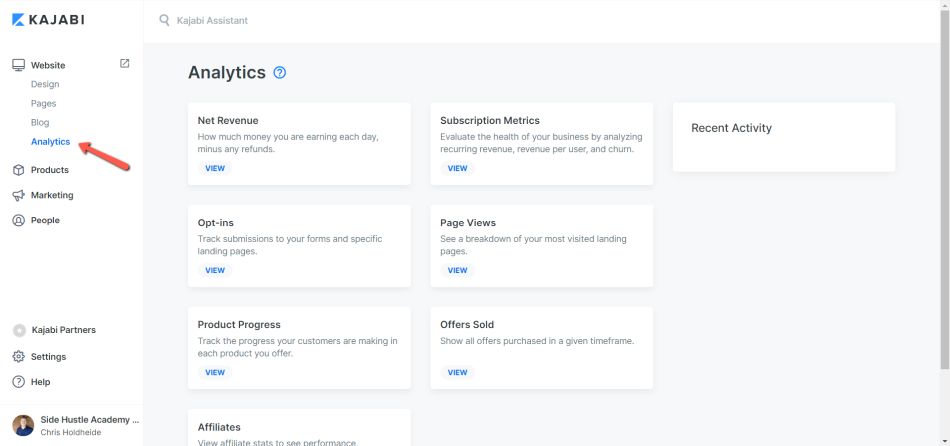
Task: View the Net Revenue report
Action: click(x=215, y=168)
